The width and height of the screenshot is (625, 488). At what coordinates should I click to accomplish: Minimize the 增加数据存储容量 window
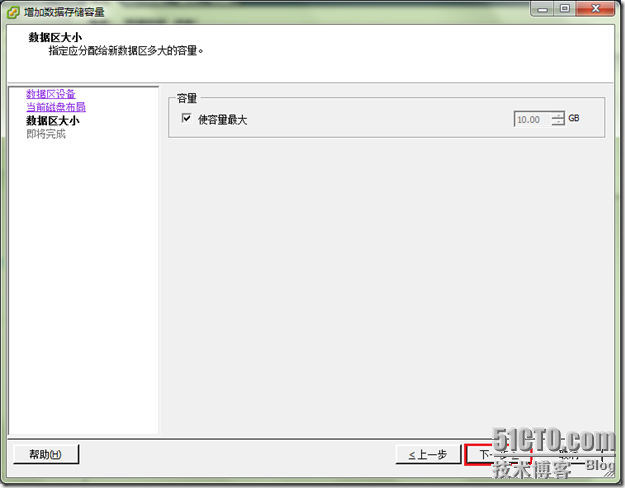click(542, 9)
